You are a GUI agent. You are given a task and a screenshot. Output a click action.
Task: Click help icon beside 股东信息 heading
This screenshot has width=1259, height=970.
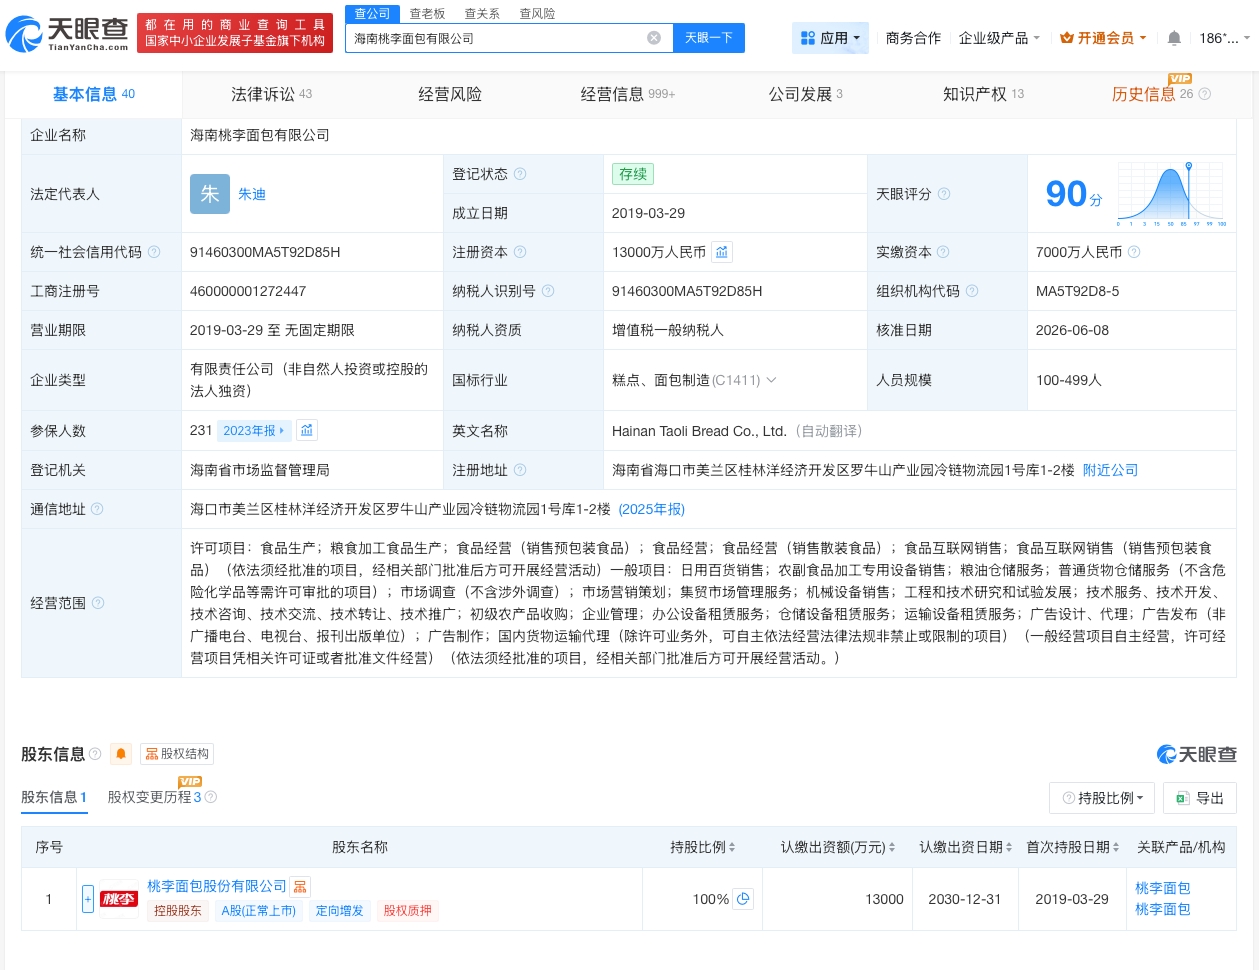tap(95, 754)
